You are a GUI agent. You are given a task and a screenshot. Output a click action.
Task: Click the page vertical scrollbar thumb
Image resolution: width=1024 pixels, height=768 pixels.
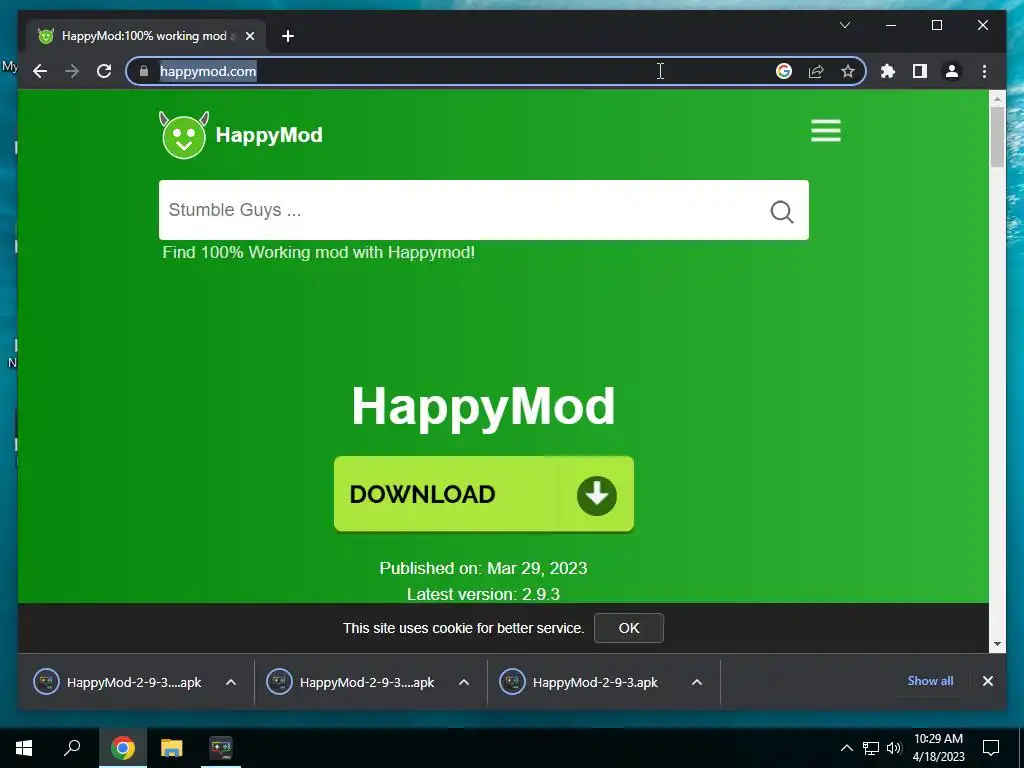coord(997,136)
